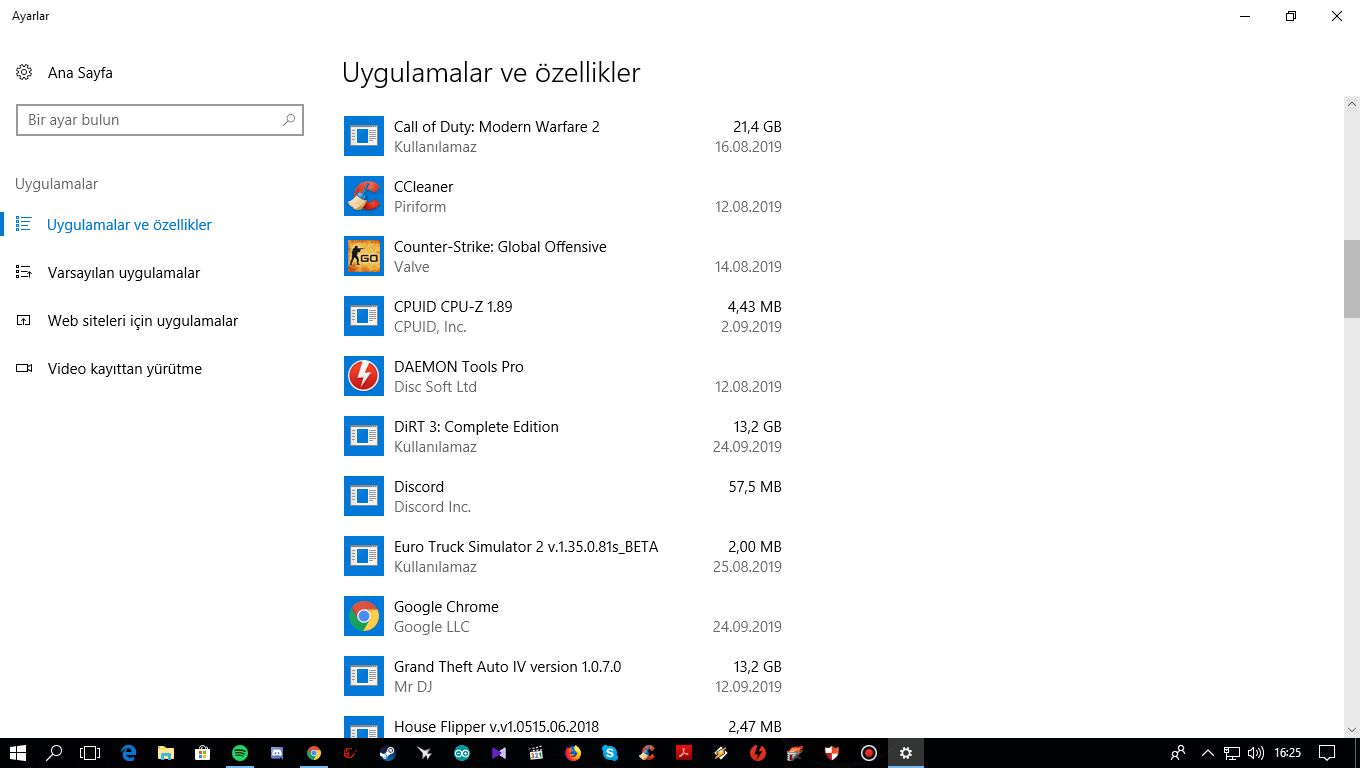This screenshot has height=768, width=1360.
Task: Click the 'Google LLC' publisher text
Action: pos(431,627)
